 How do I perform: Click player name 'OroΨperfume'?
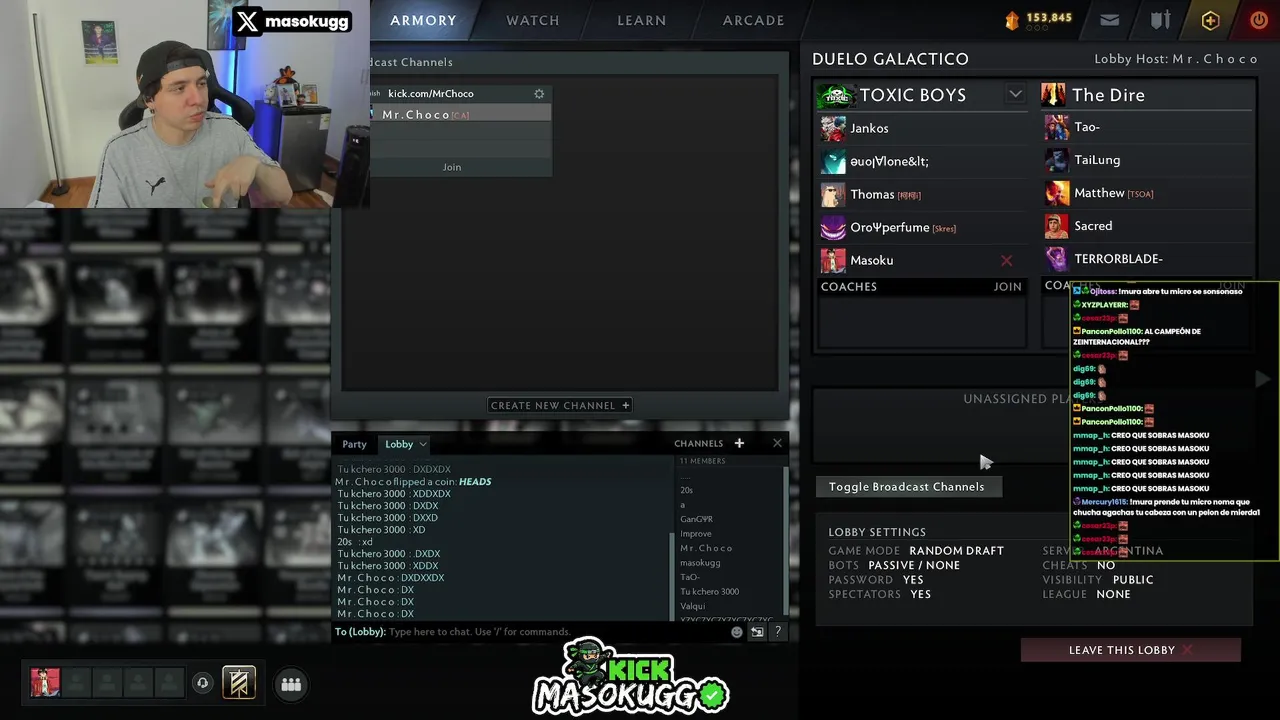[x=890, y=227]
